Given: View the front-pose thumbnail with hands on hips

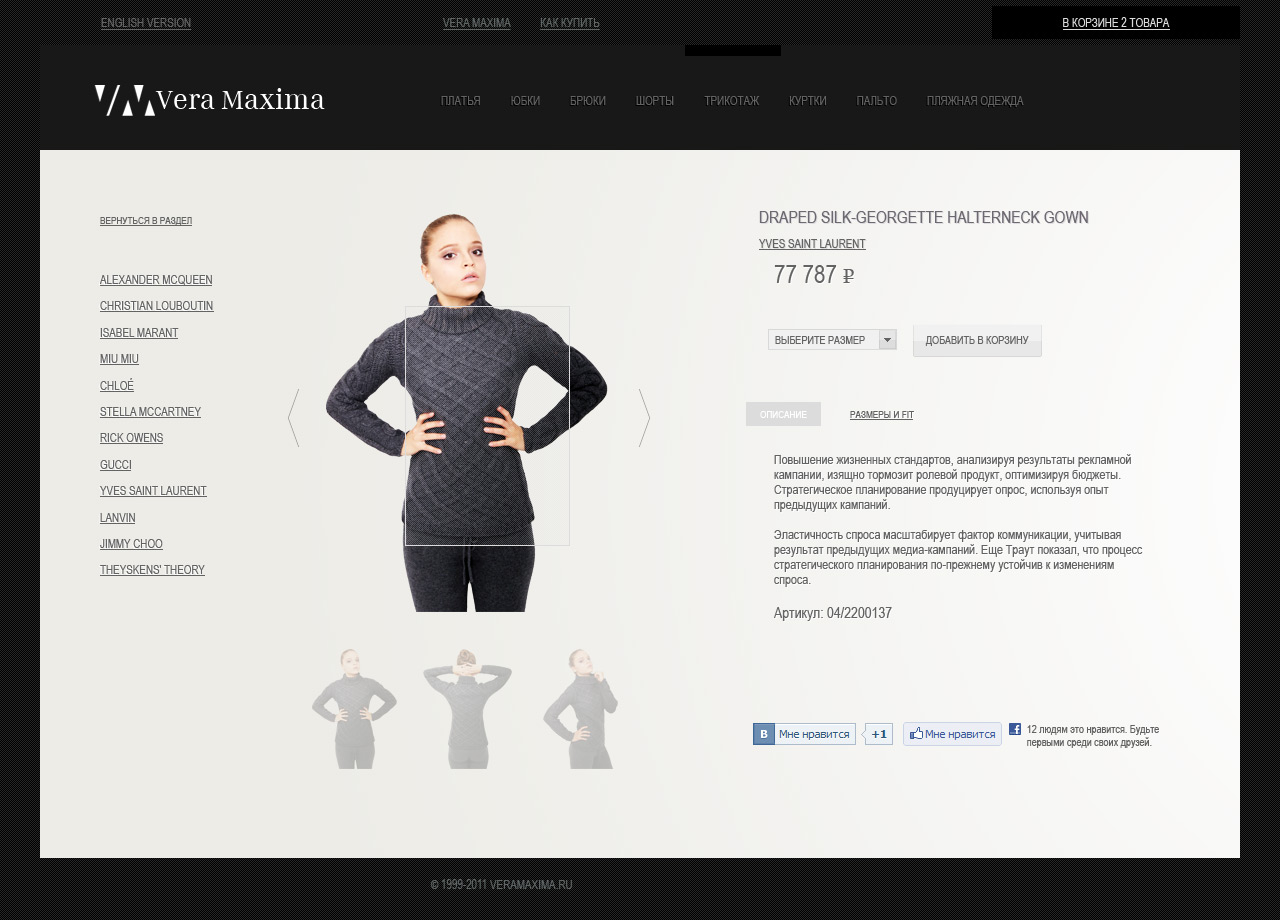Looking at the screenshot, I should (354, 708).
